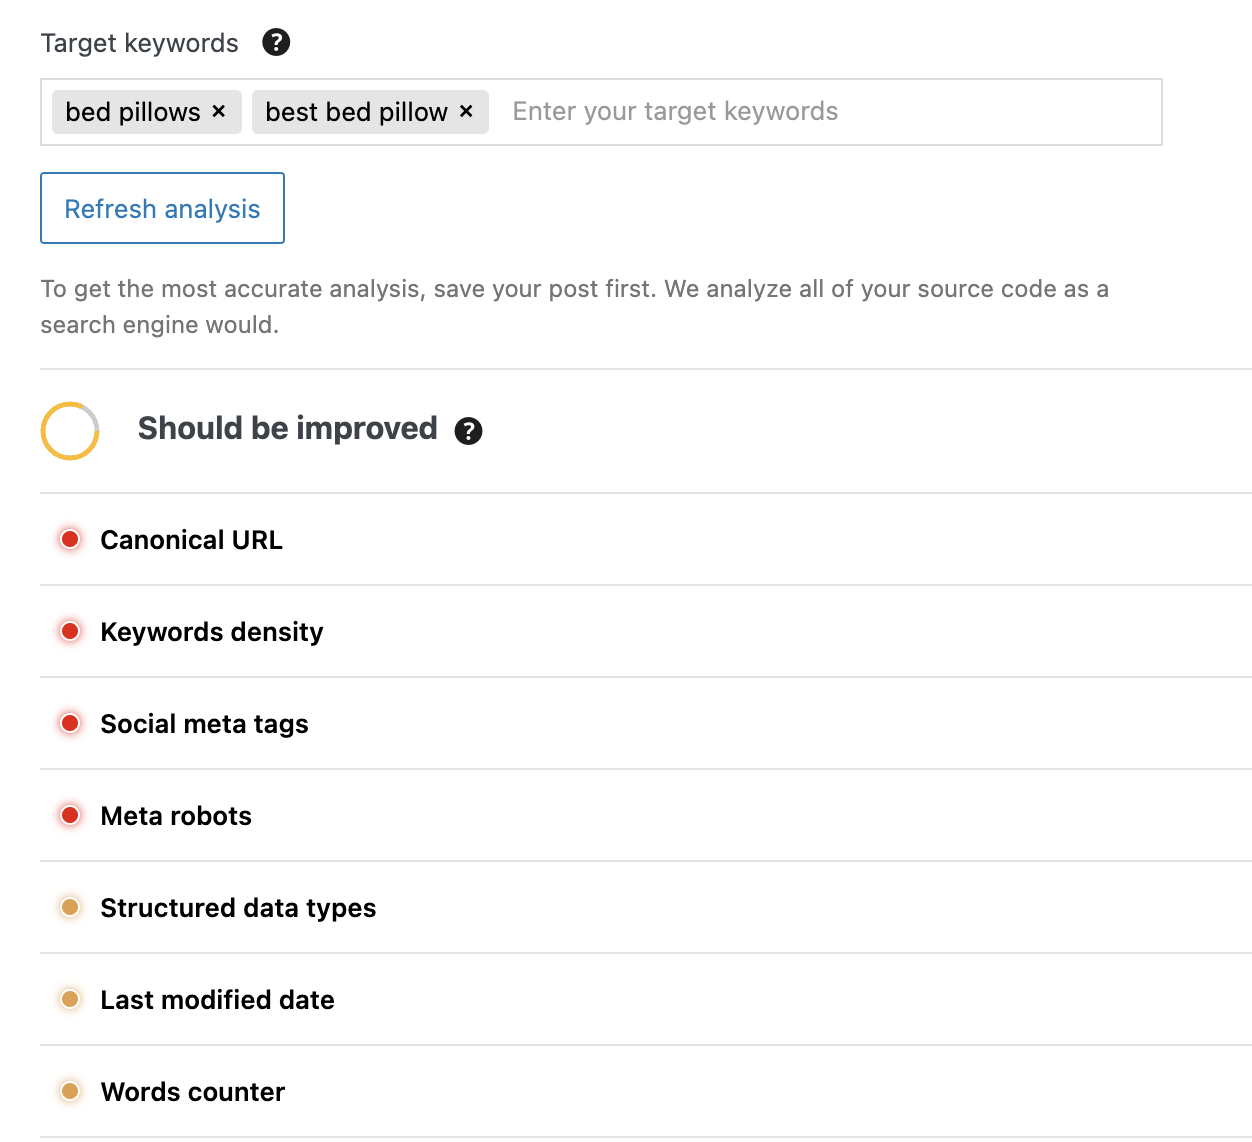This screenshot has height=1142, width=1252.
Task: Click the 'Target keywords' label
Action: (140, 43)
